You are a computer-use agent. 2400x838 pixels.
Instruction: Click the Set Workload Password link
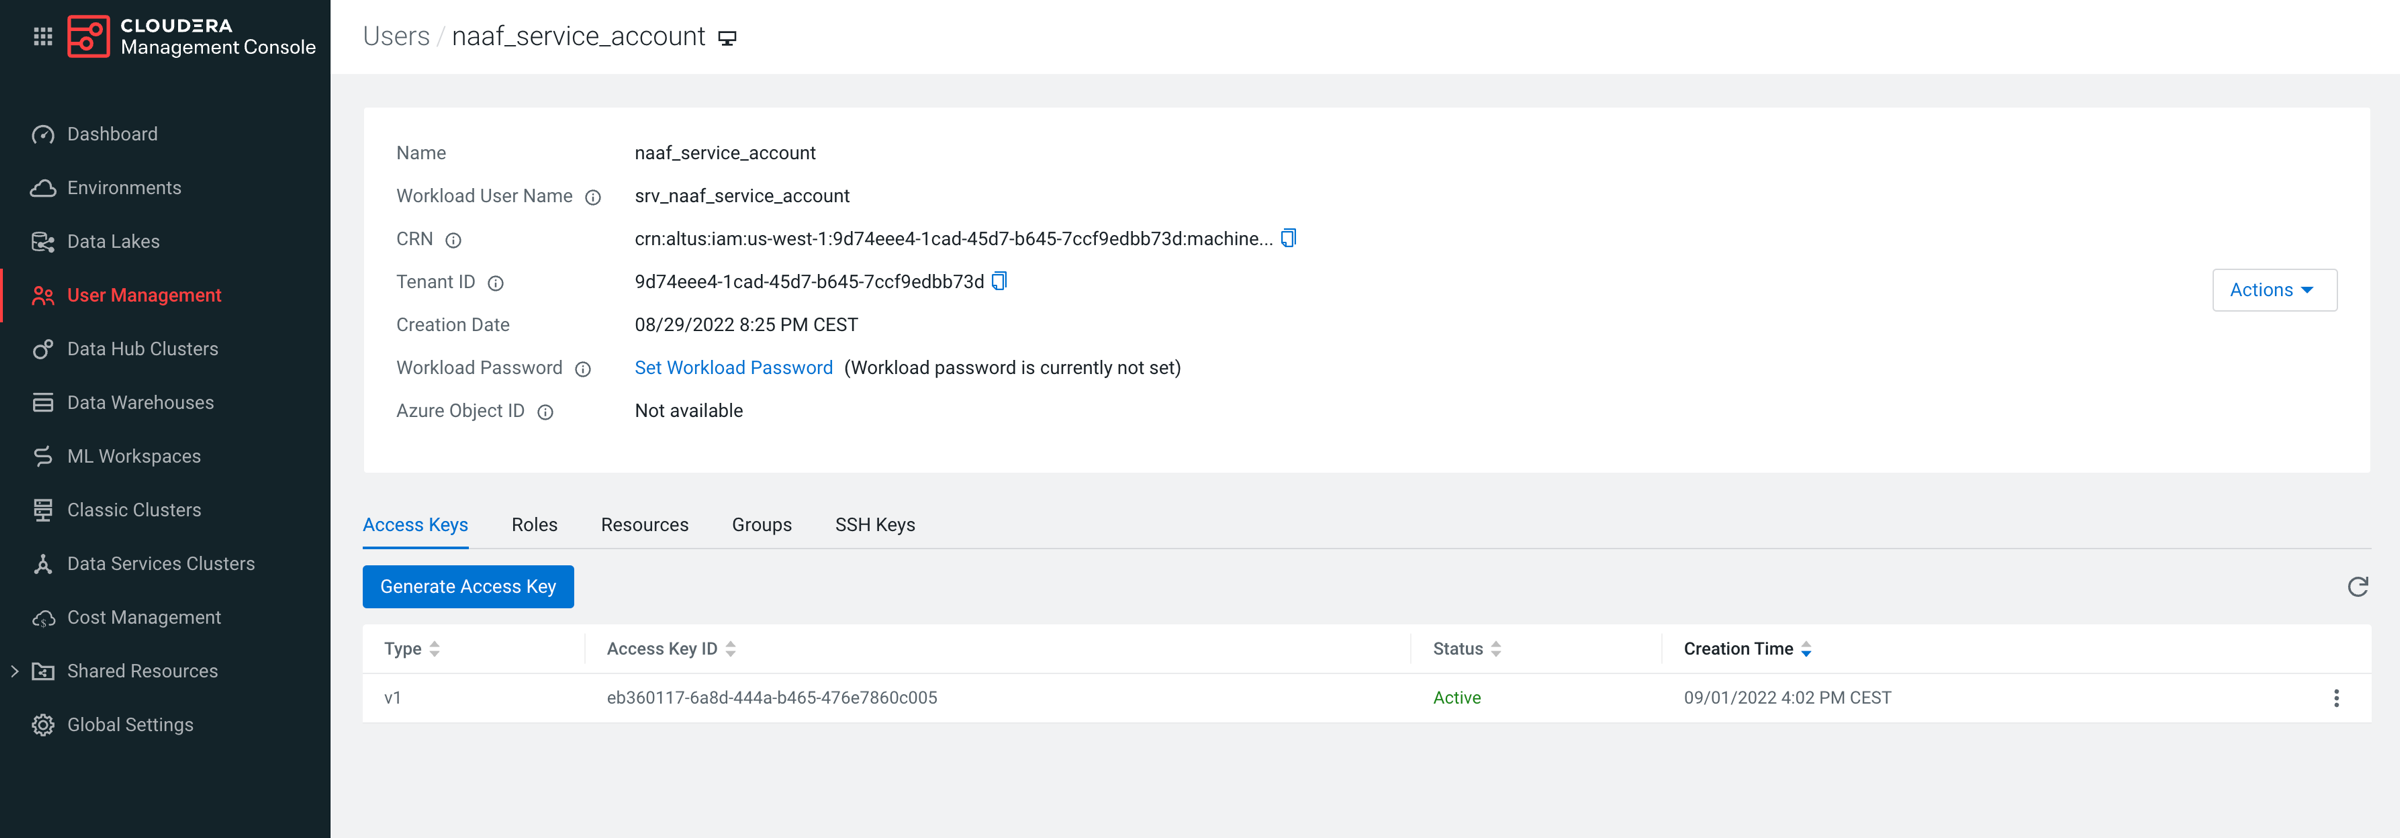[x=733, y=368]
